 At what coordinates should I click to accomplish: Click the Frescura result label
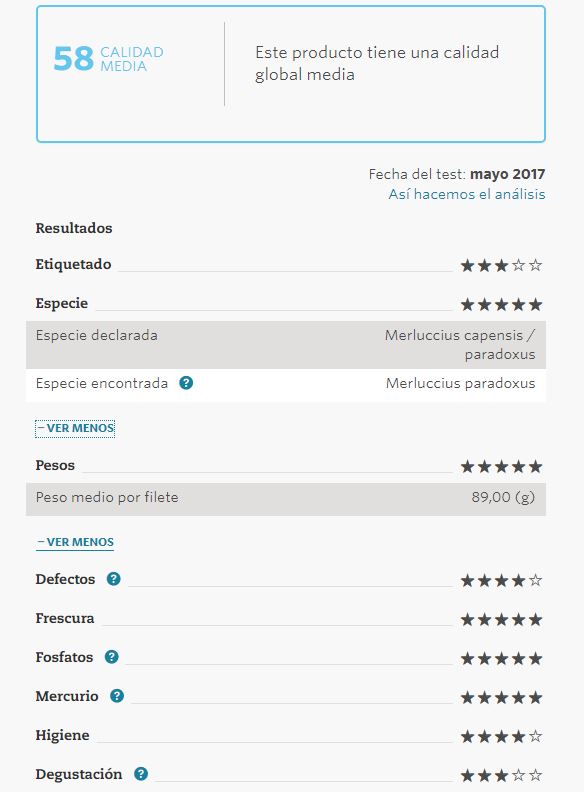click(65, 618)
